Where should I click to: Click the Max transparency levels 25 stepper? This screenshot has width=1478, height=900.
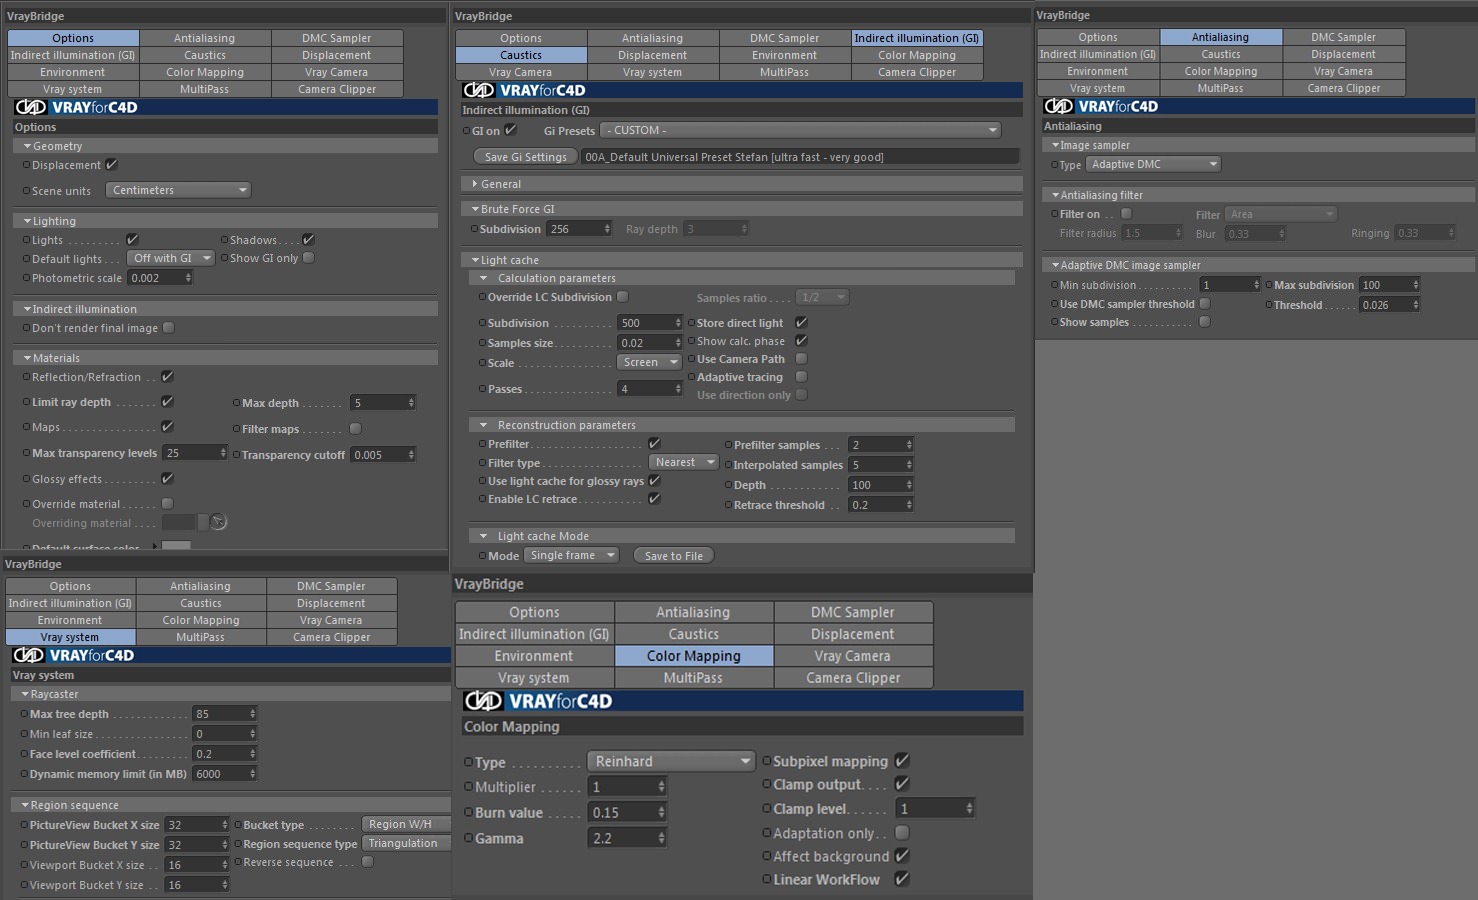pos(224,453)
